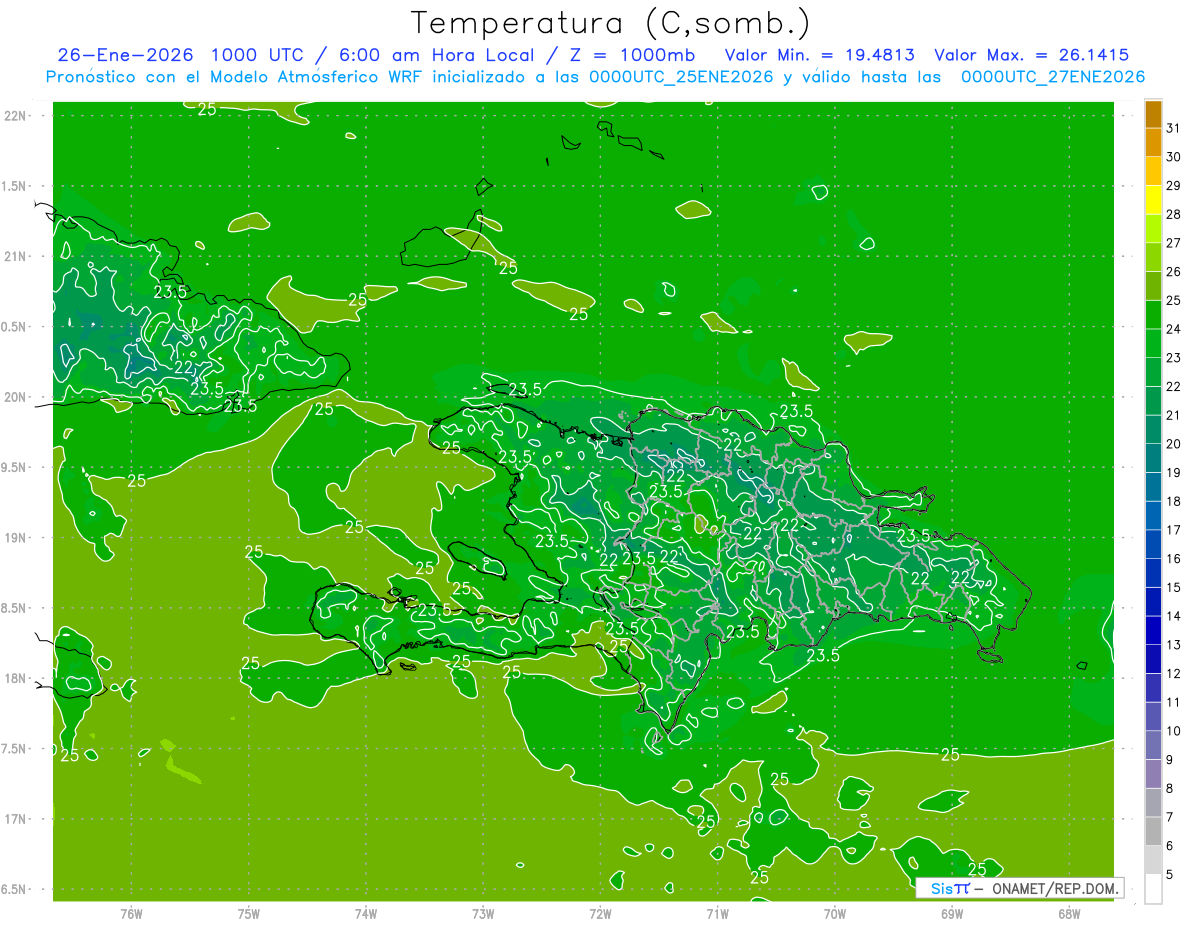Click the '69W' longitude axis label
This screenshot has width=1200, height=927.
click(x=952, y=914)
